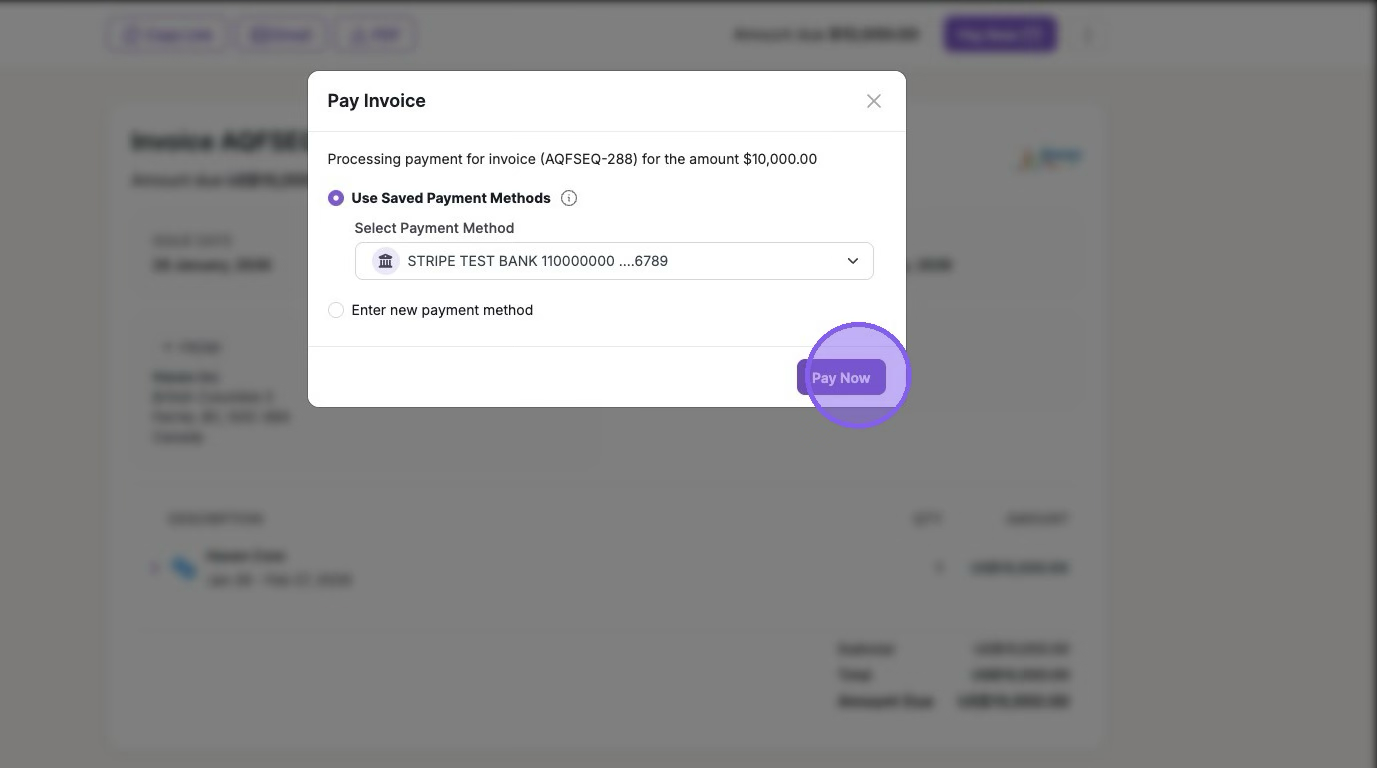
Task: Expand the invoice line item row chevron
Action: click(x=155, y=568)
